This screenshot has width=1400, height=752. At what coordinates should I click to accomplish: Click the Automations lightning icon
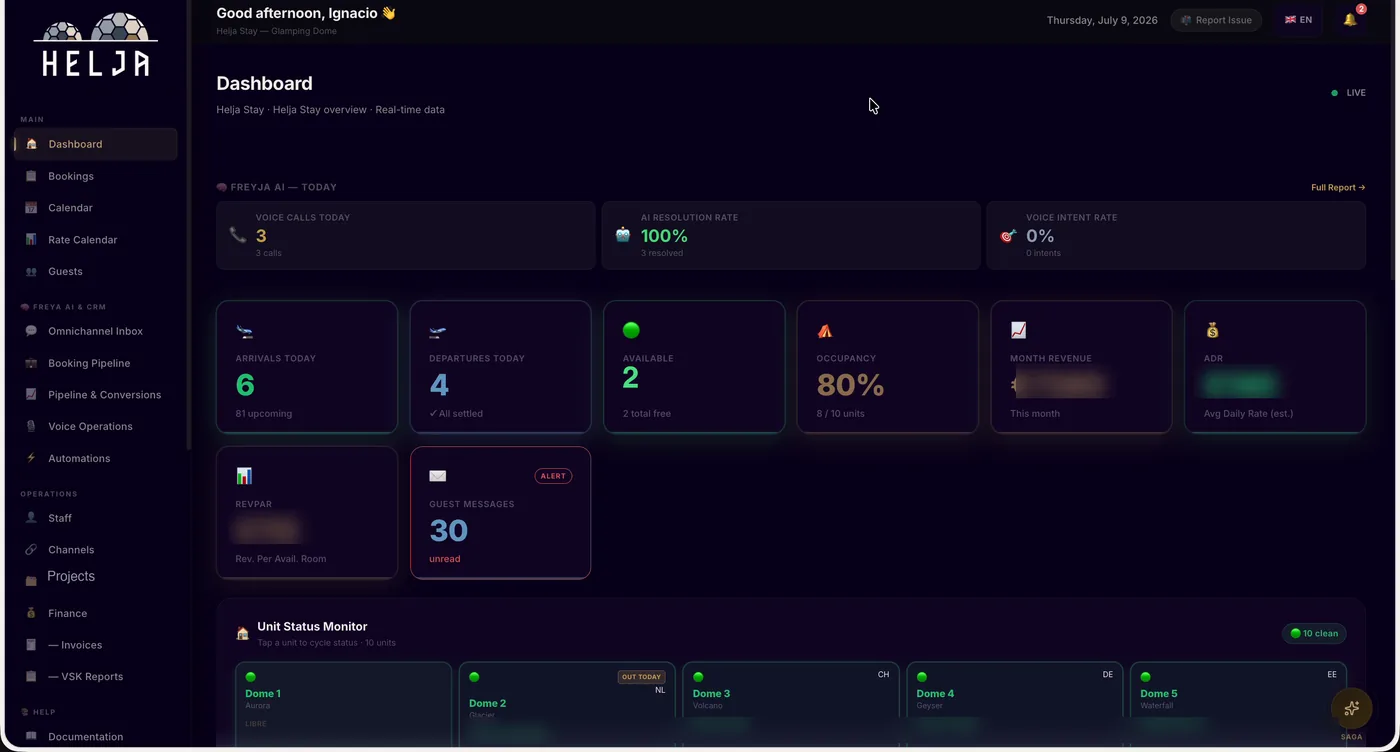pyautogui.click(x=31, y=458)
